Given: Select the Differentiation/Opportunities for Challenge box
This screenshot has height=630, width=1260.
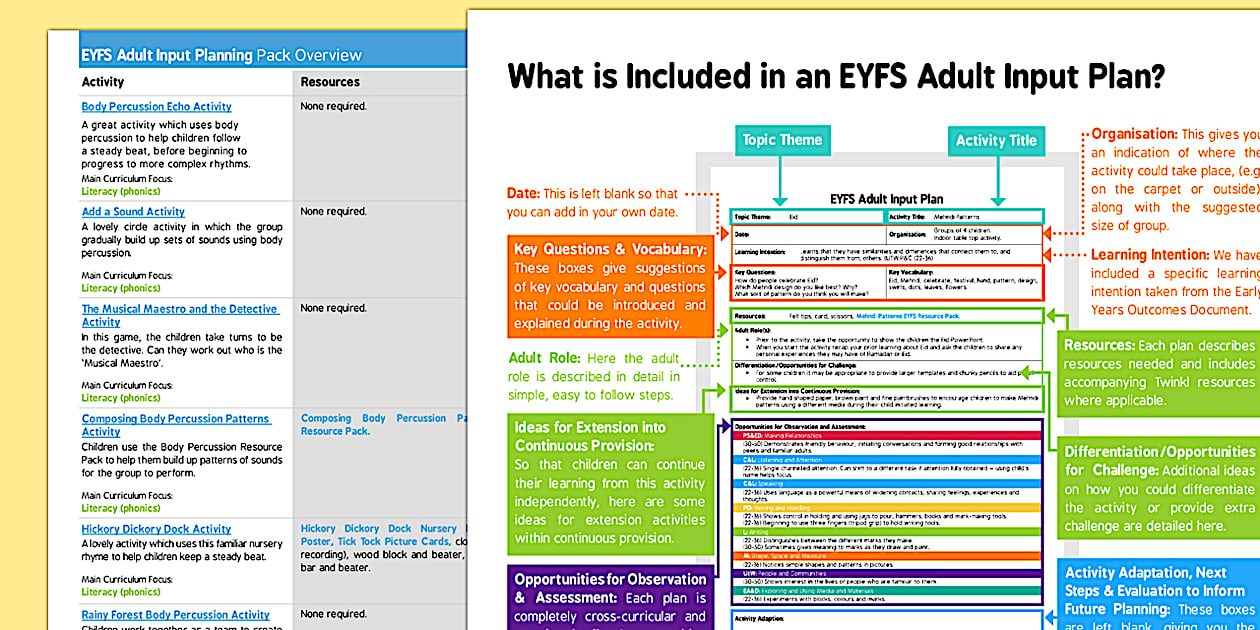Looking at the screenshot, I should 1157,489.
